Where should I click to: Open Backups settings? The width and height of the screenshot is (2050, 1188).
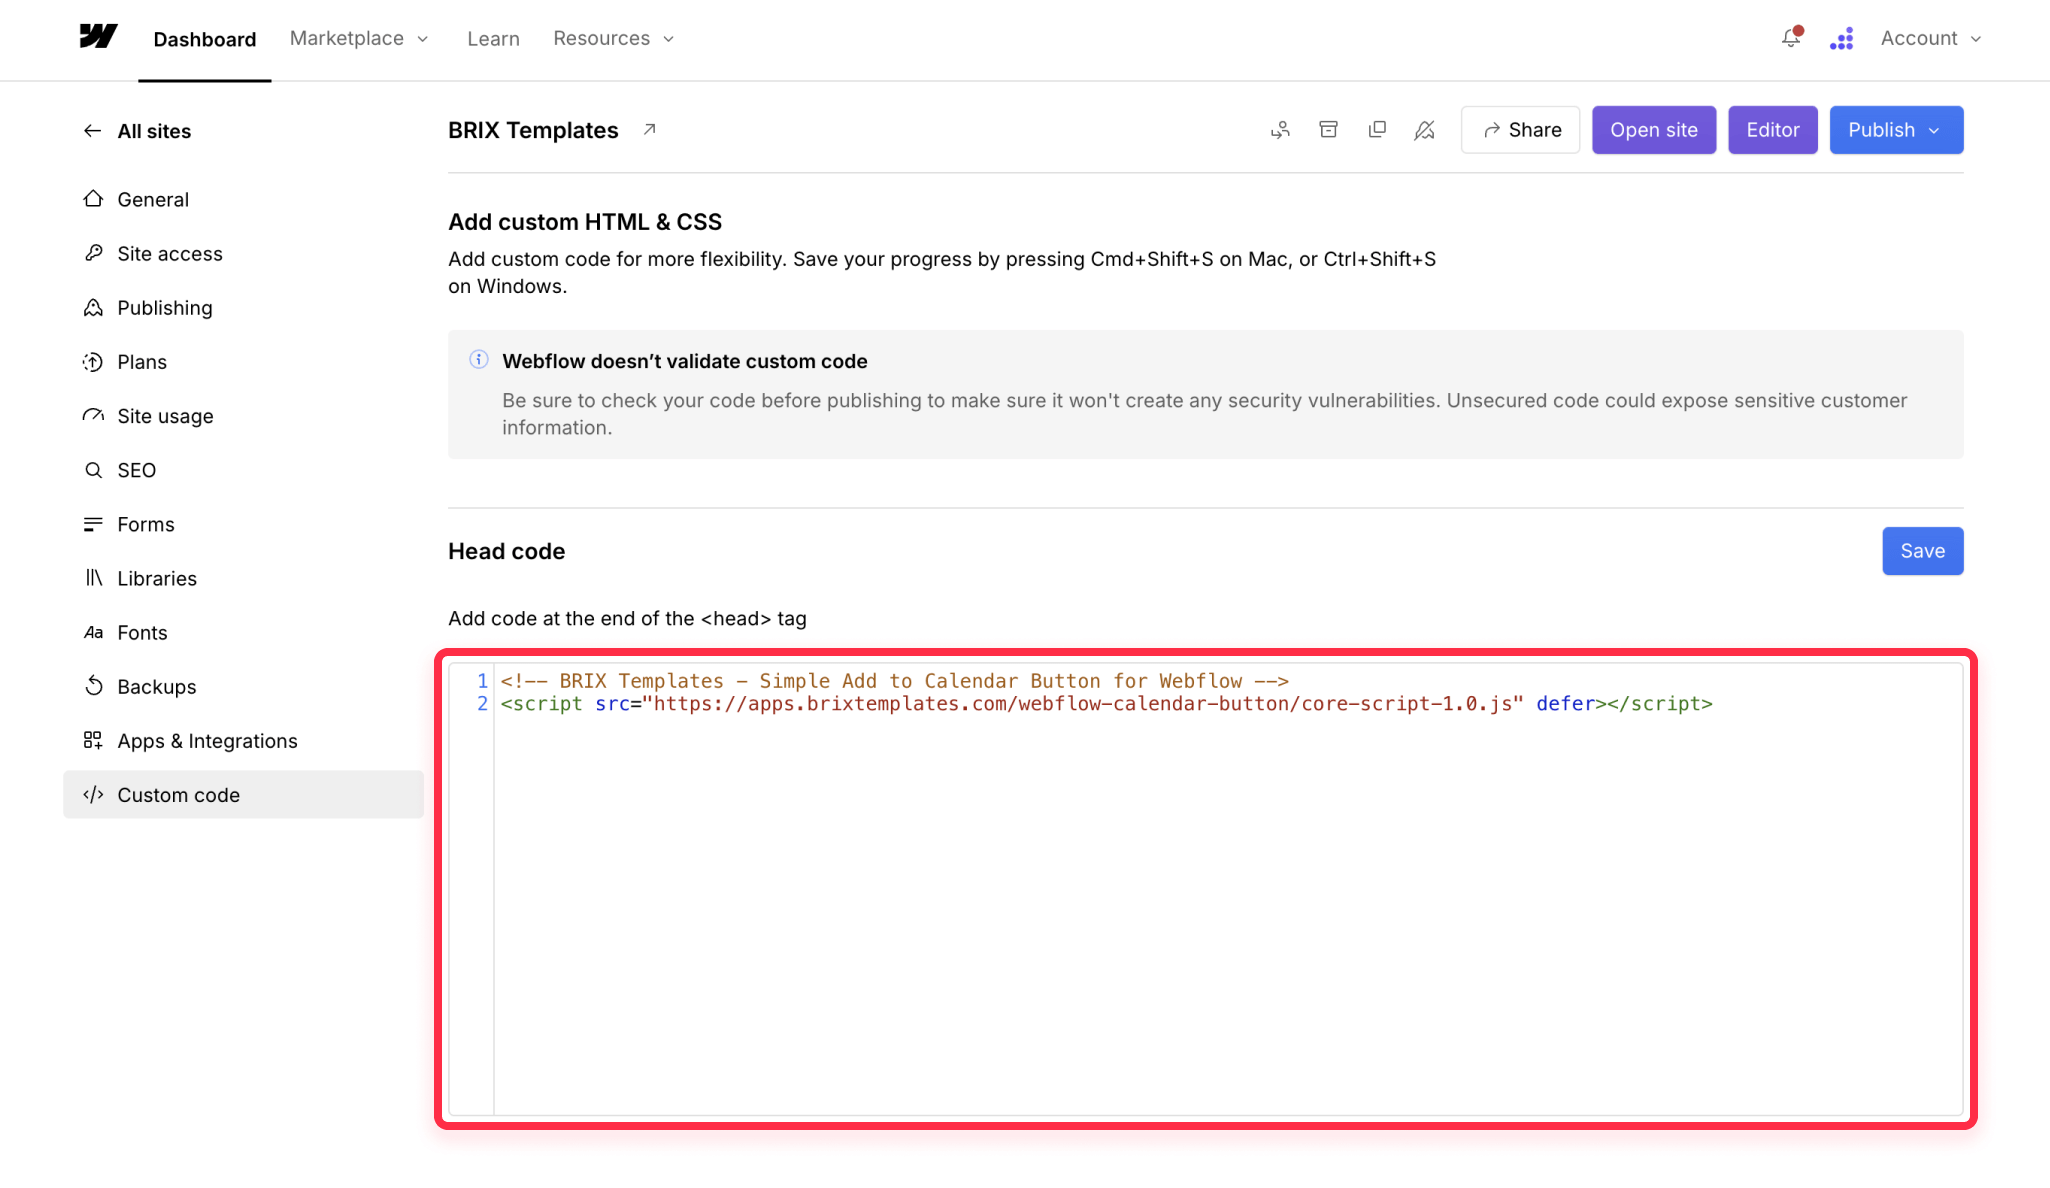[243, 686]
